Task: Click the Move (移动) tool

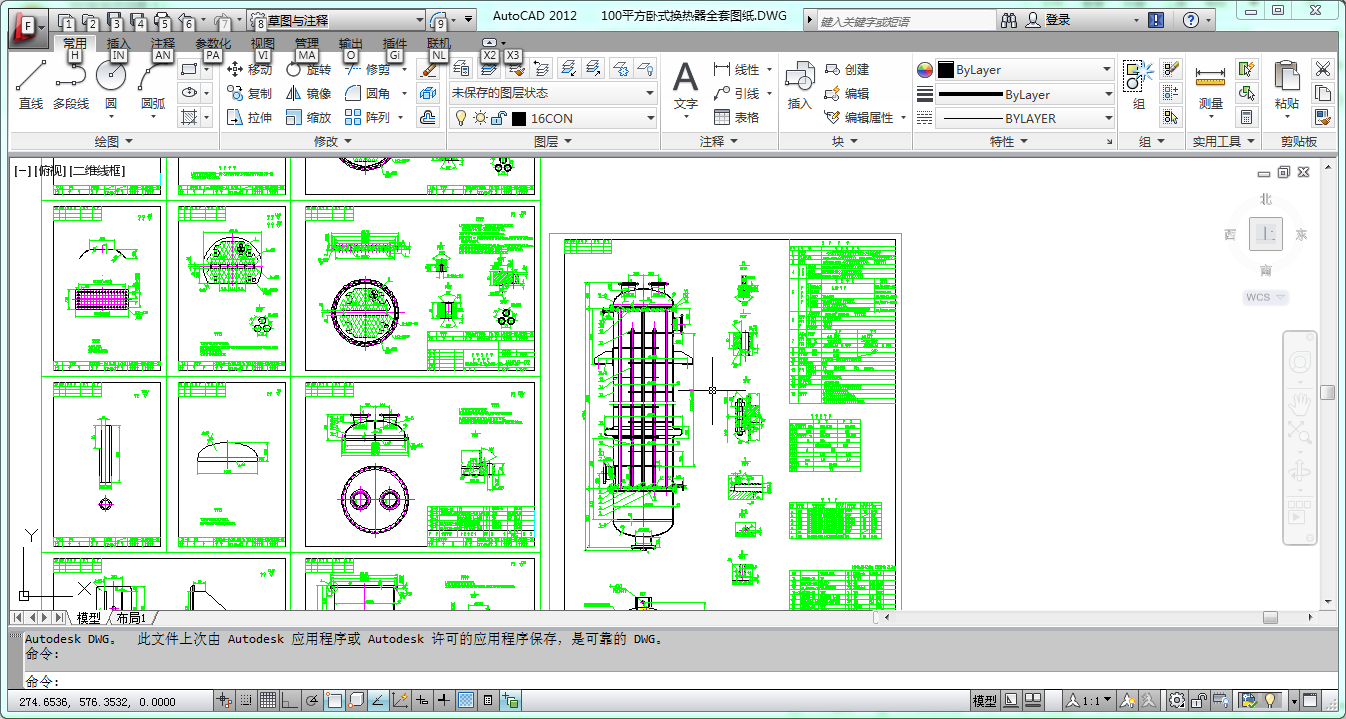Action: point(249,70)
